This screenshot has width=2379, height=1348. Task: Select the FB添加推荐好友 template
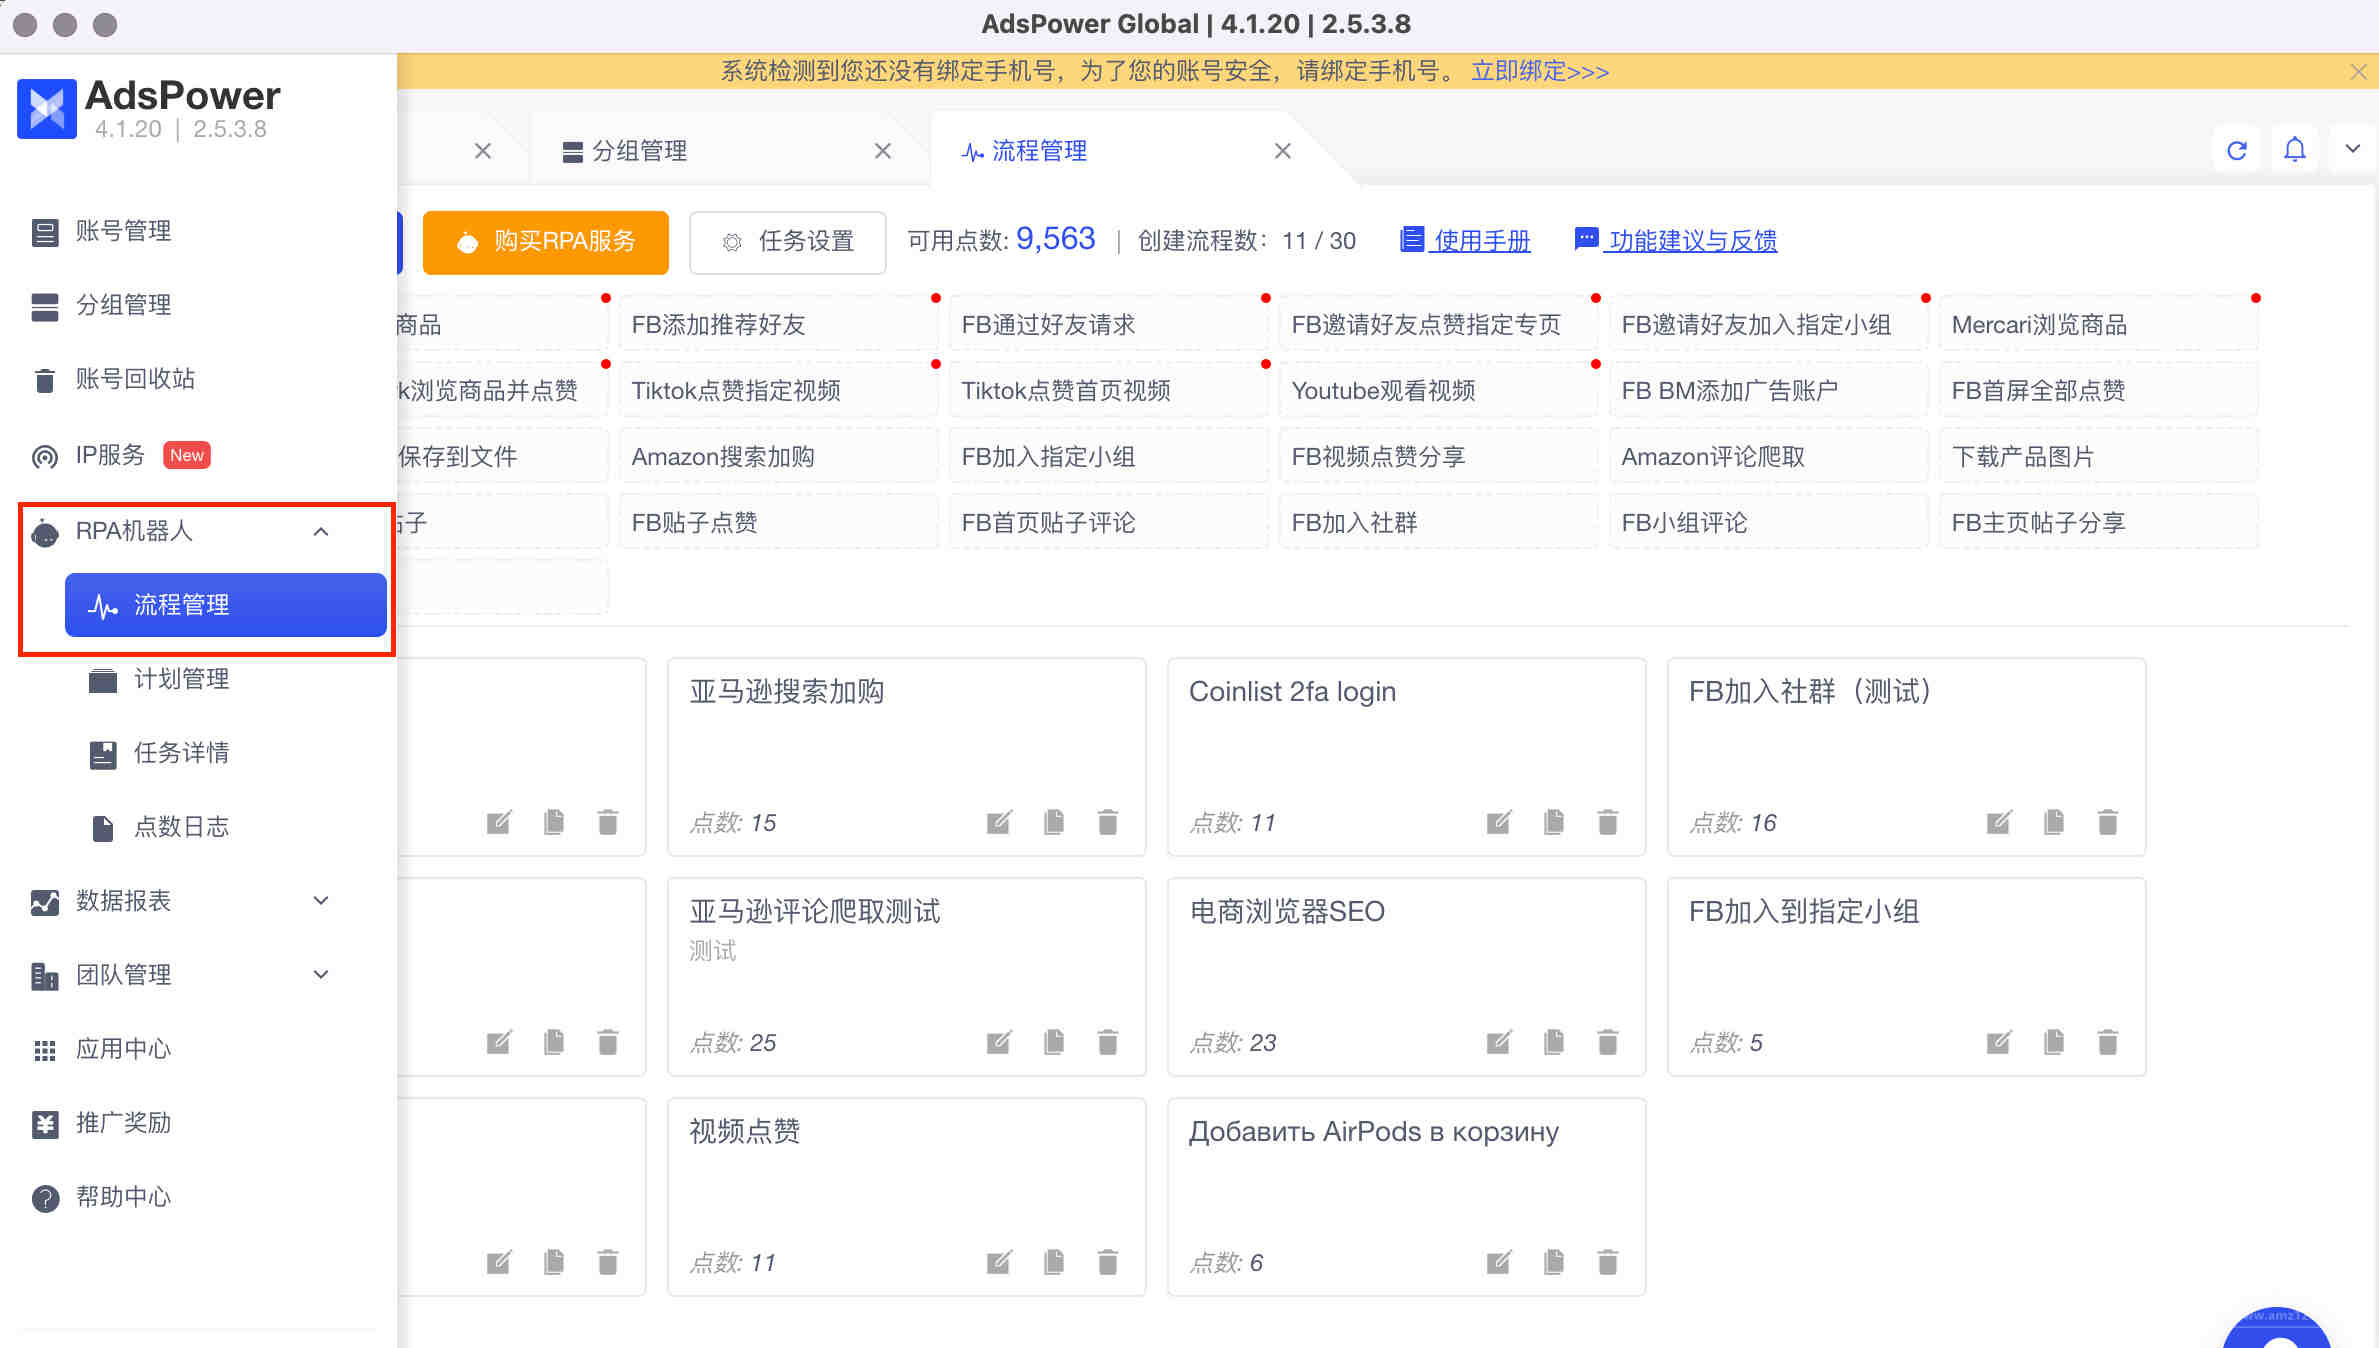click(x=778, y=324)
